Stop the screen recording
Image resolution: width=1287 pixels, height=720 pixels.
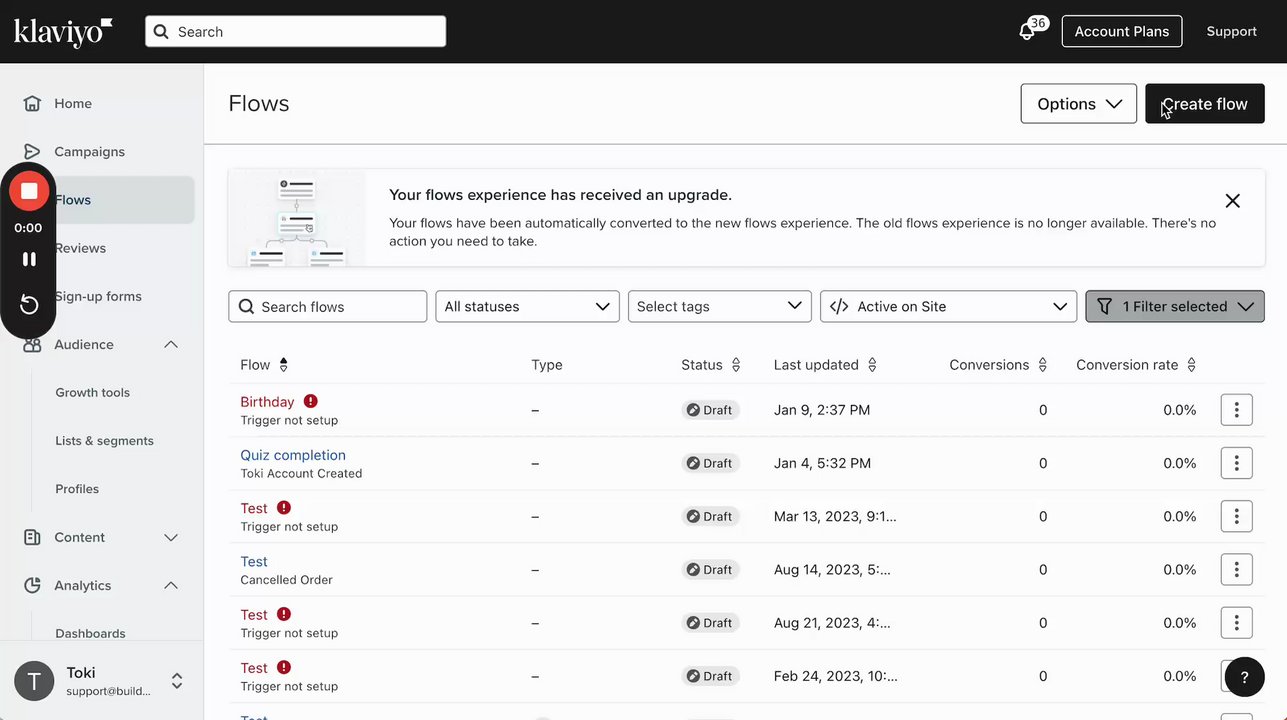pyautogui.click(x=29, y=191)
